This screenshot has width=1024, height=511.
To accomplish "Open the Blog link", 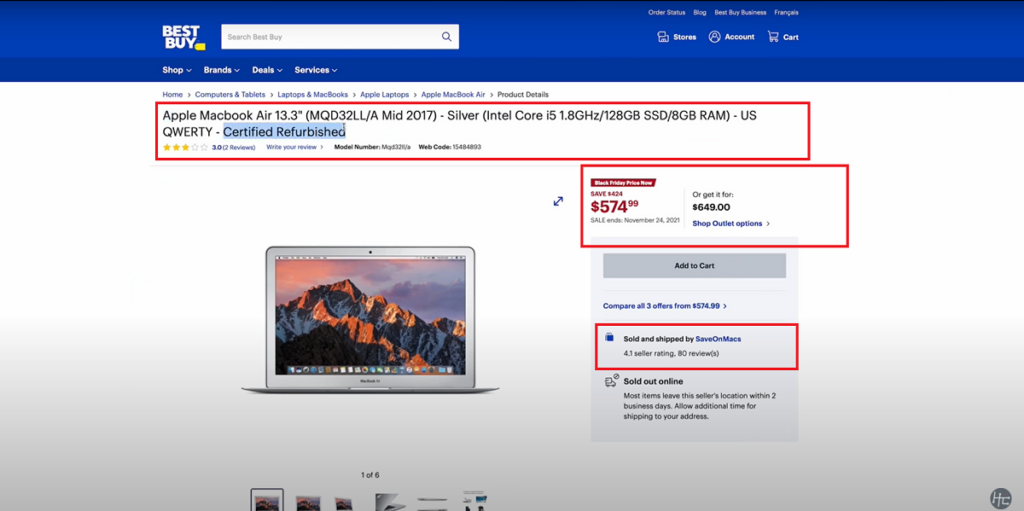I will [699, 12].
